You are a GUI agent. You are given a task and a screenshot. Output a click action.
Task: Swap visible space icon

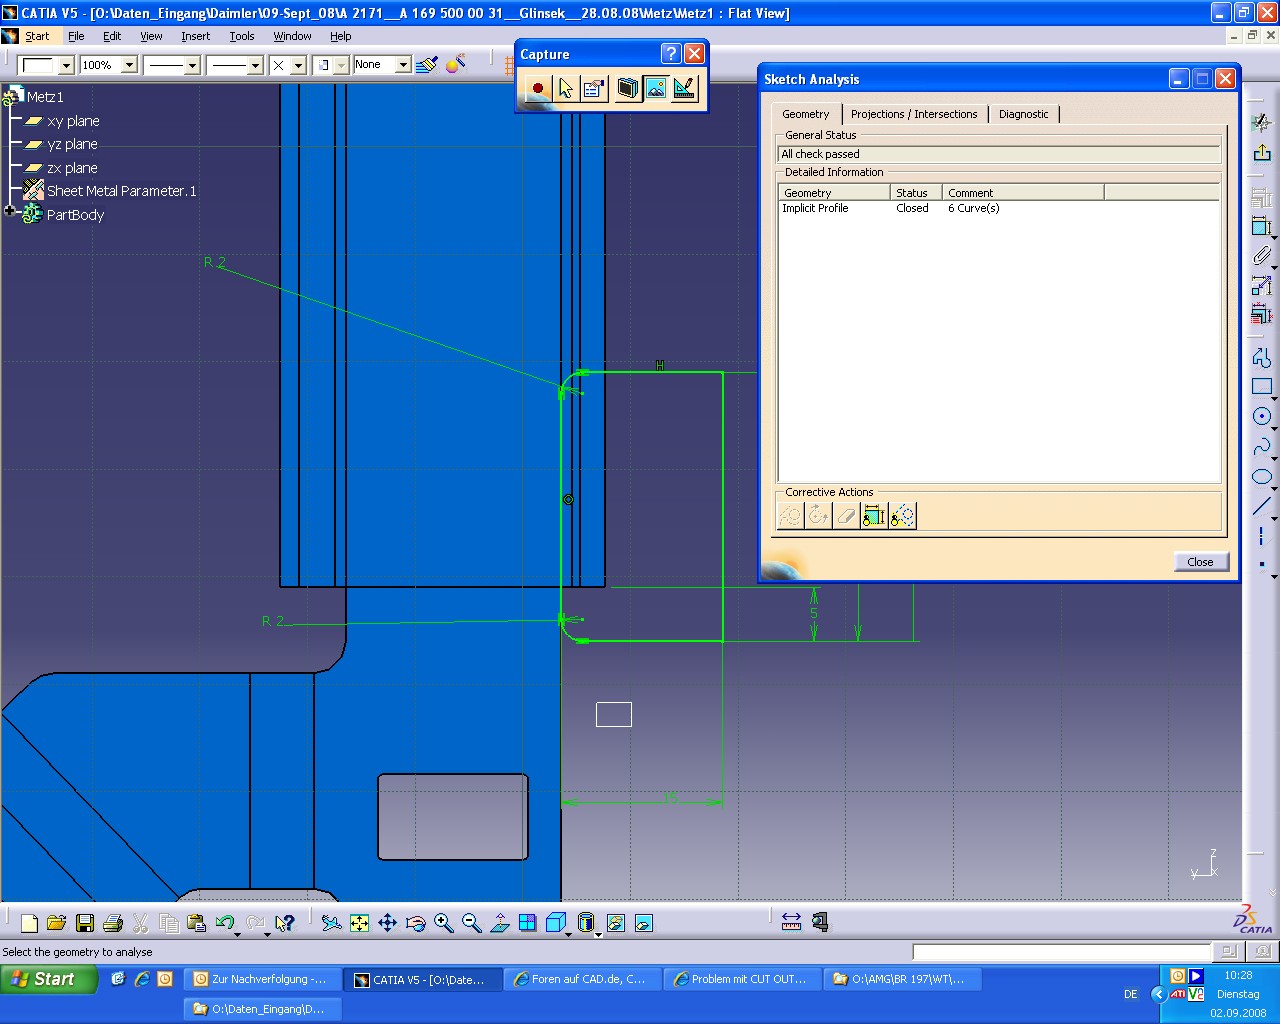pyautogui.click(x=644, y=923)
